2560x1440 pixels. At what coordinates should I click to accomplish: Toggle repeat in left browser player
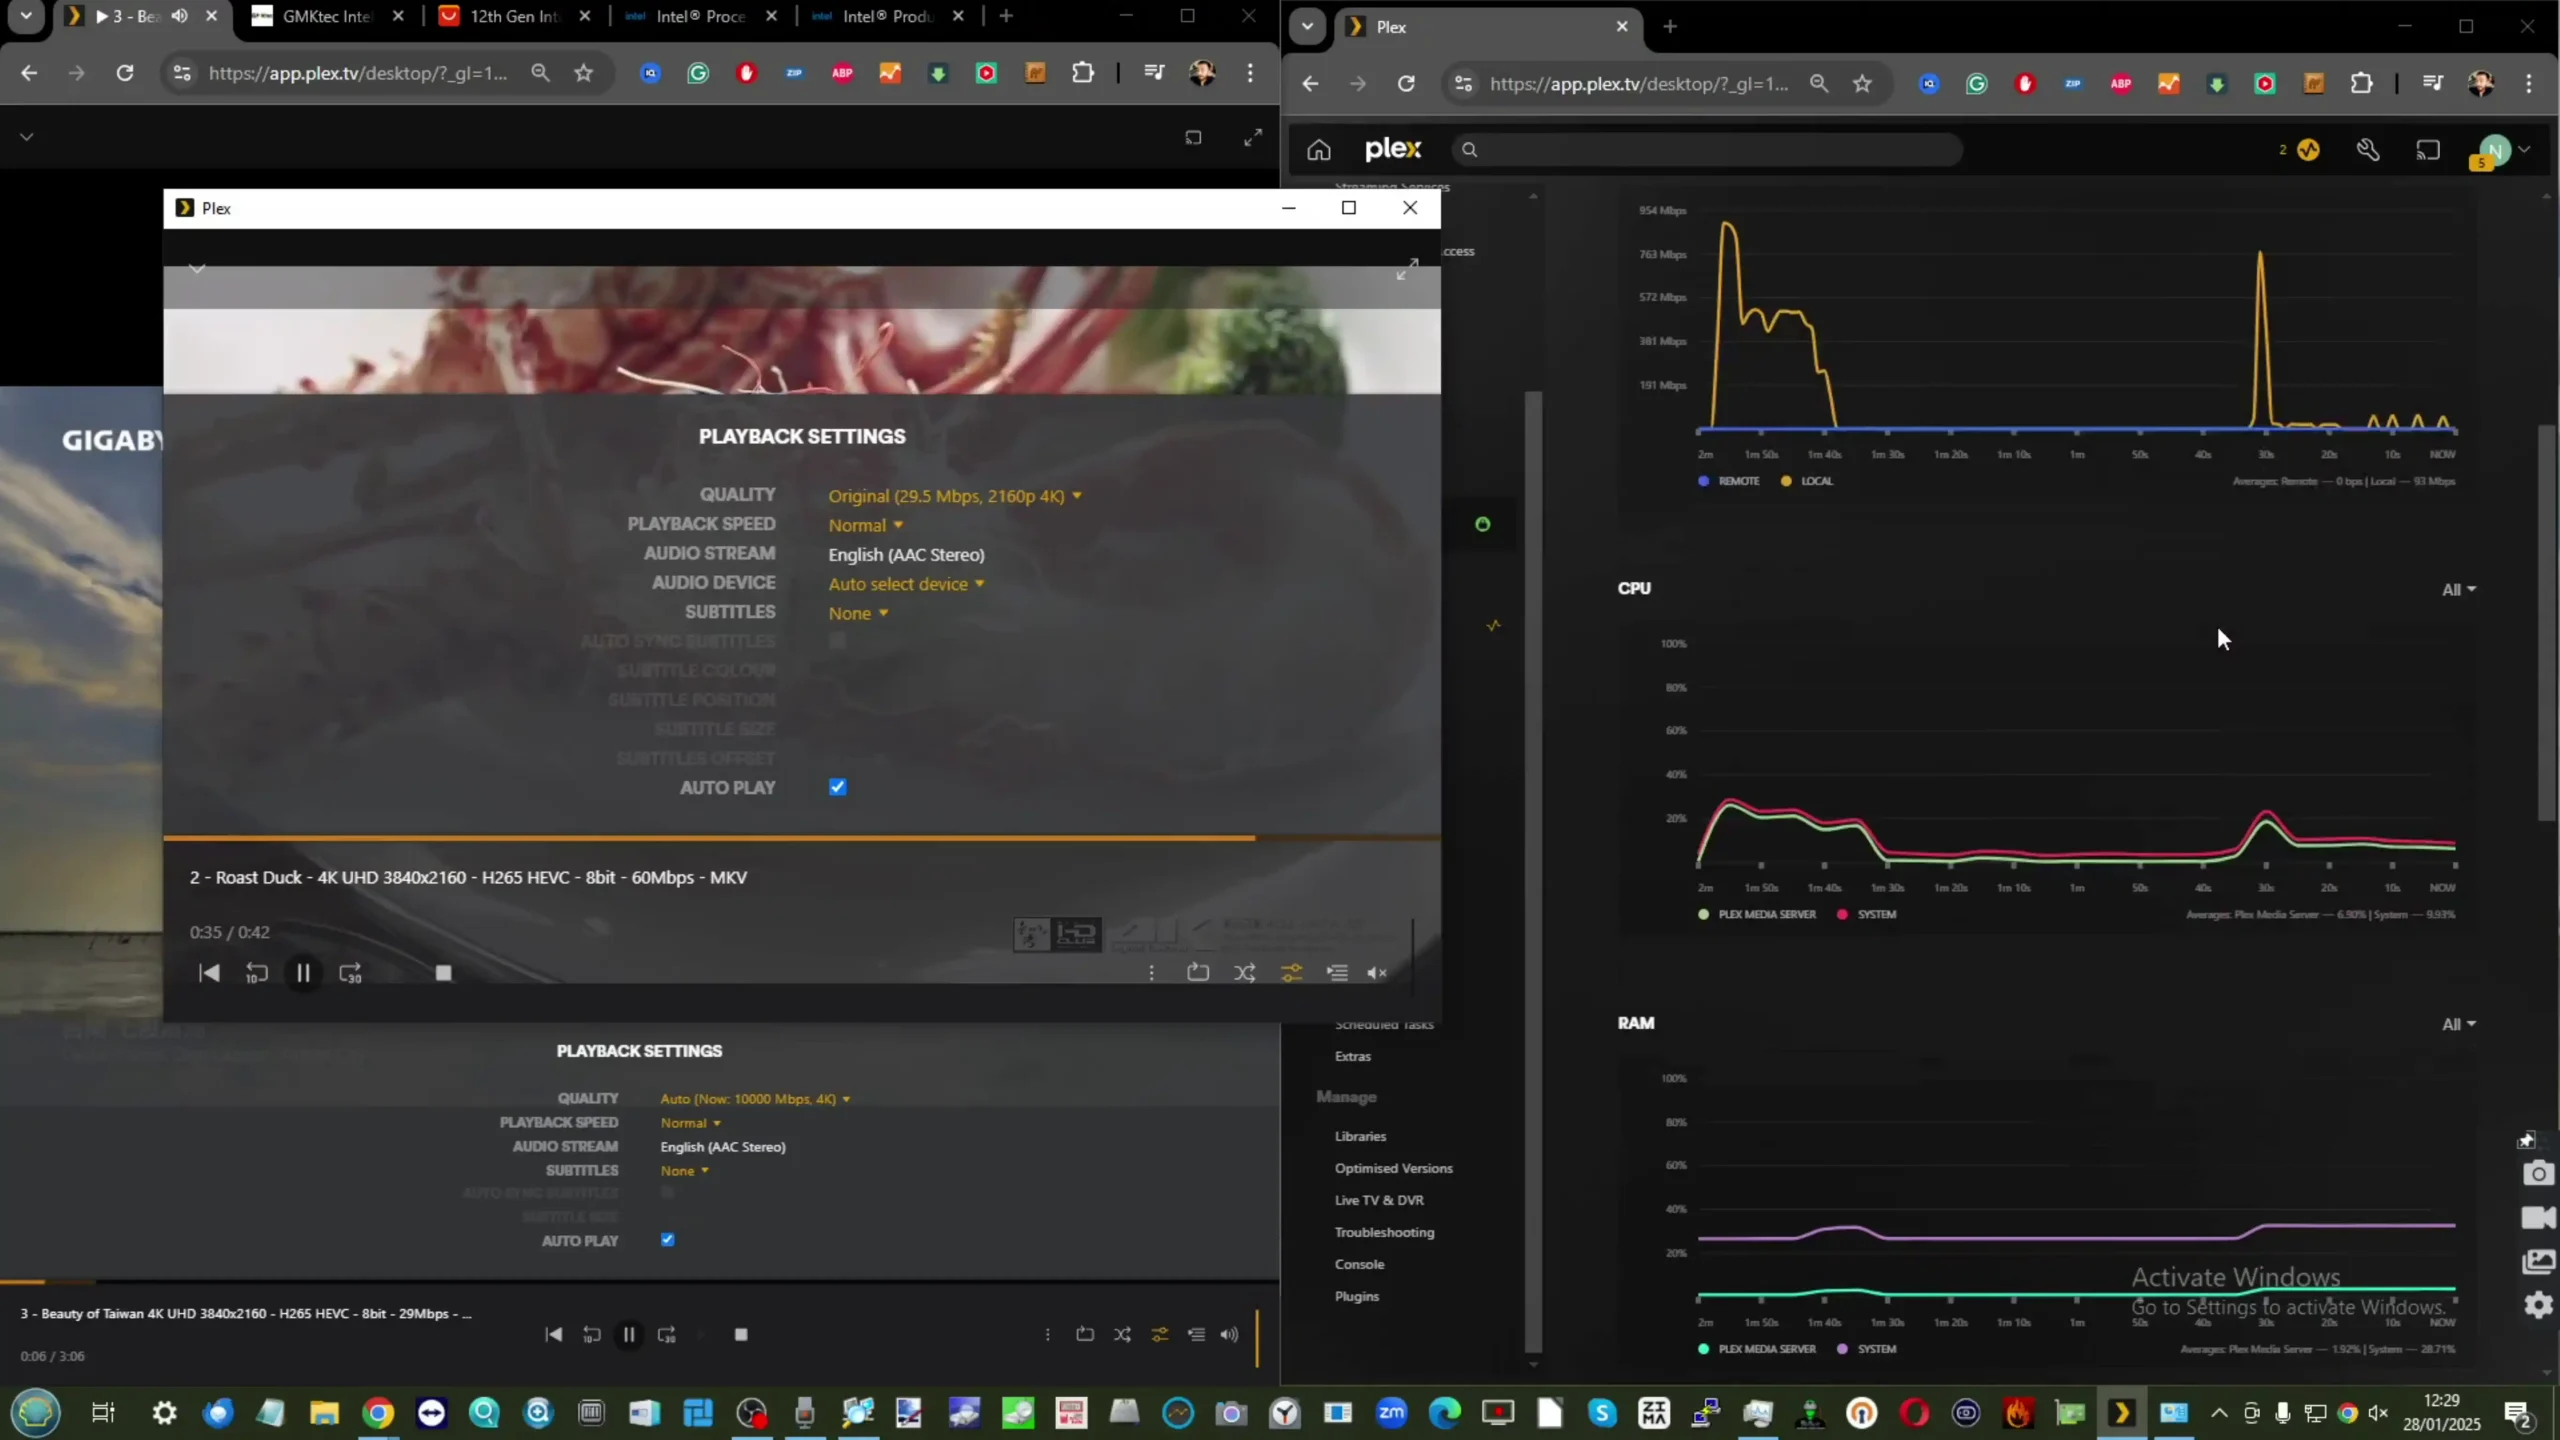1085,1334
